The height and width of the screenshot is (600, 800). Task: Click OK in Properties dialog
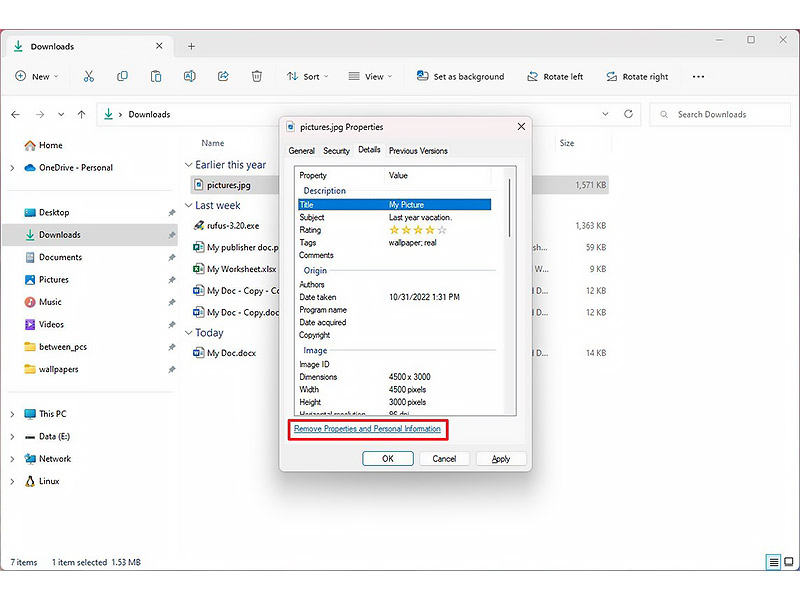(388, 459)
